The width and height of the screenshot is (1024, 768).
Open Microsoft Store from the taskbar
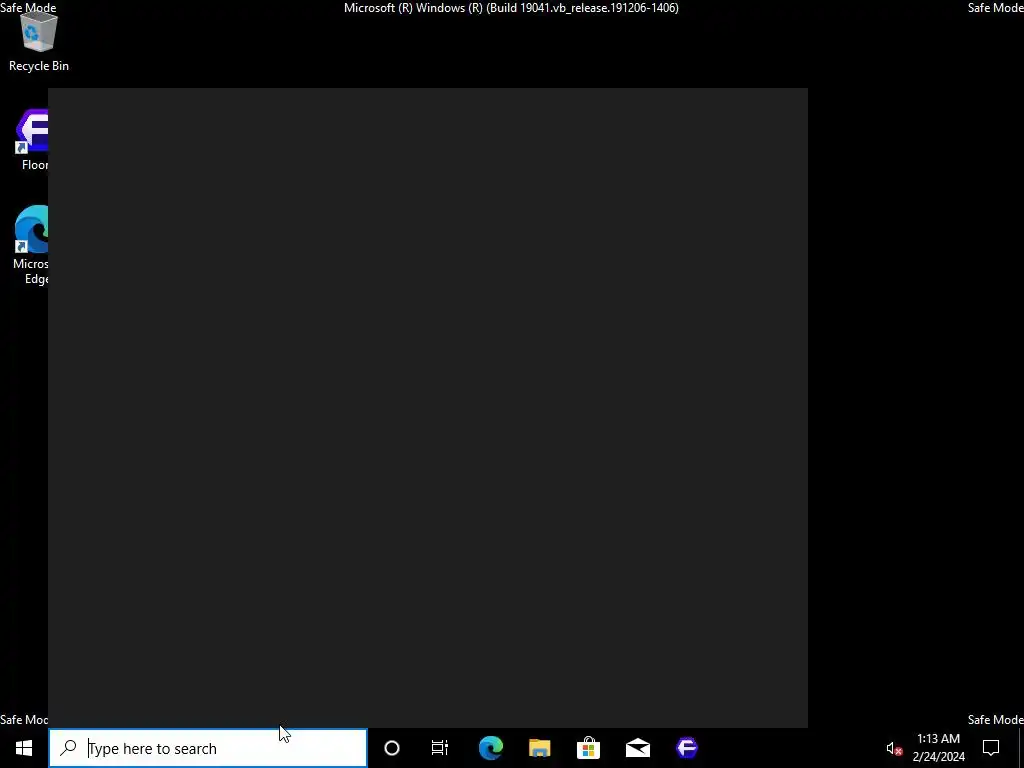click(588, 748)
